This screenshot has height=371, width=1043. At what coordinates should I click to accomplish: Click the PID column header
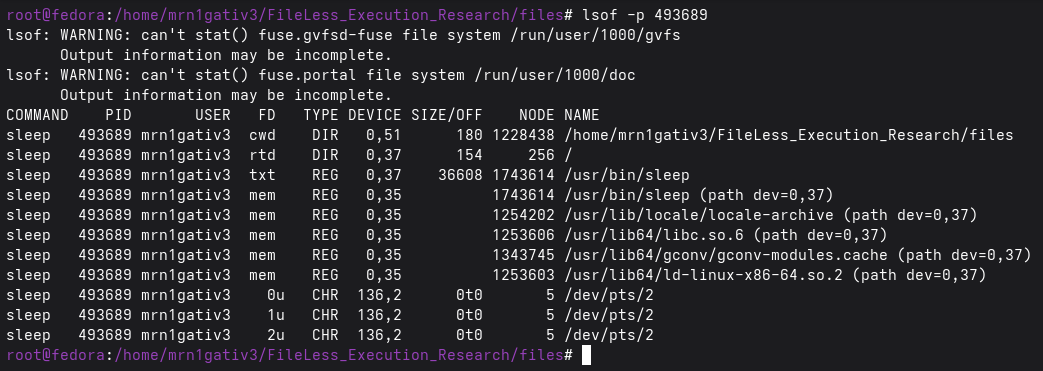pos(118,115)
